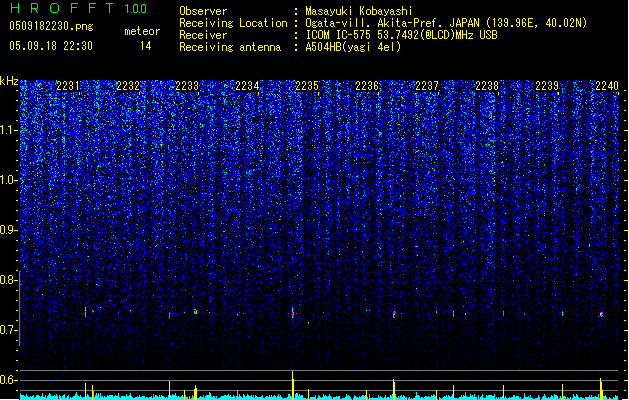Click the 0.6 kHz axis tick label

click(x=8, y=380)
